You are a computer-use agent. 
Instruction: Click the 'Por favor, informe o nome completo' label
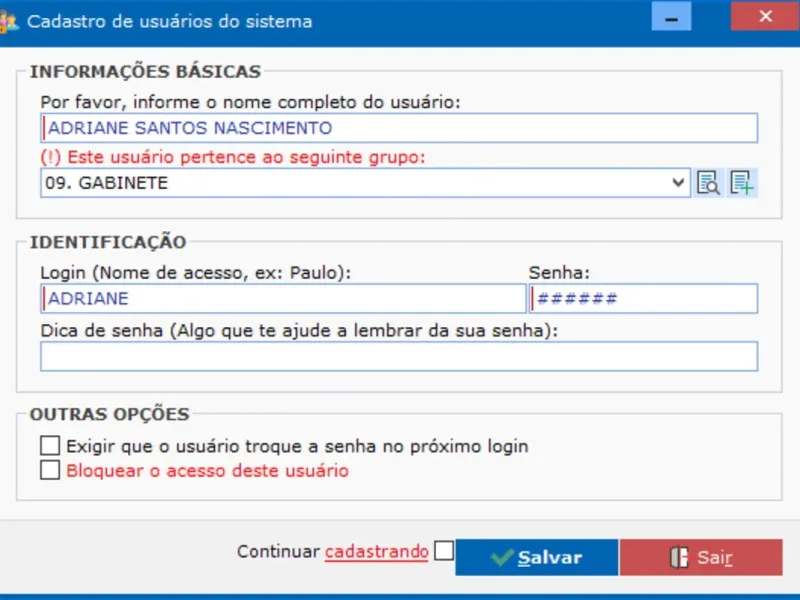click(251, 102)
